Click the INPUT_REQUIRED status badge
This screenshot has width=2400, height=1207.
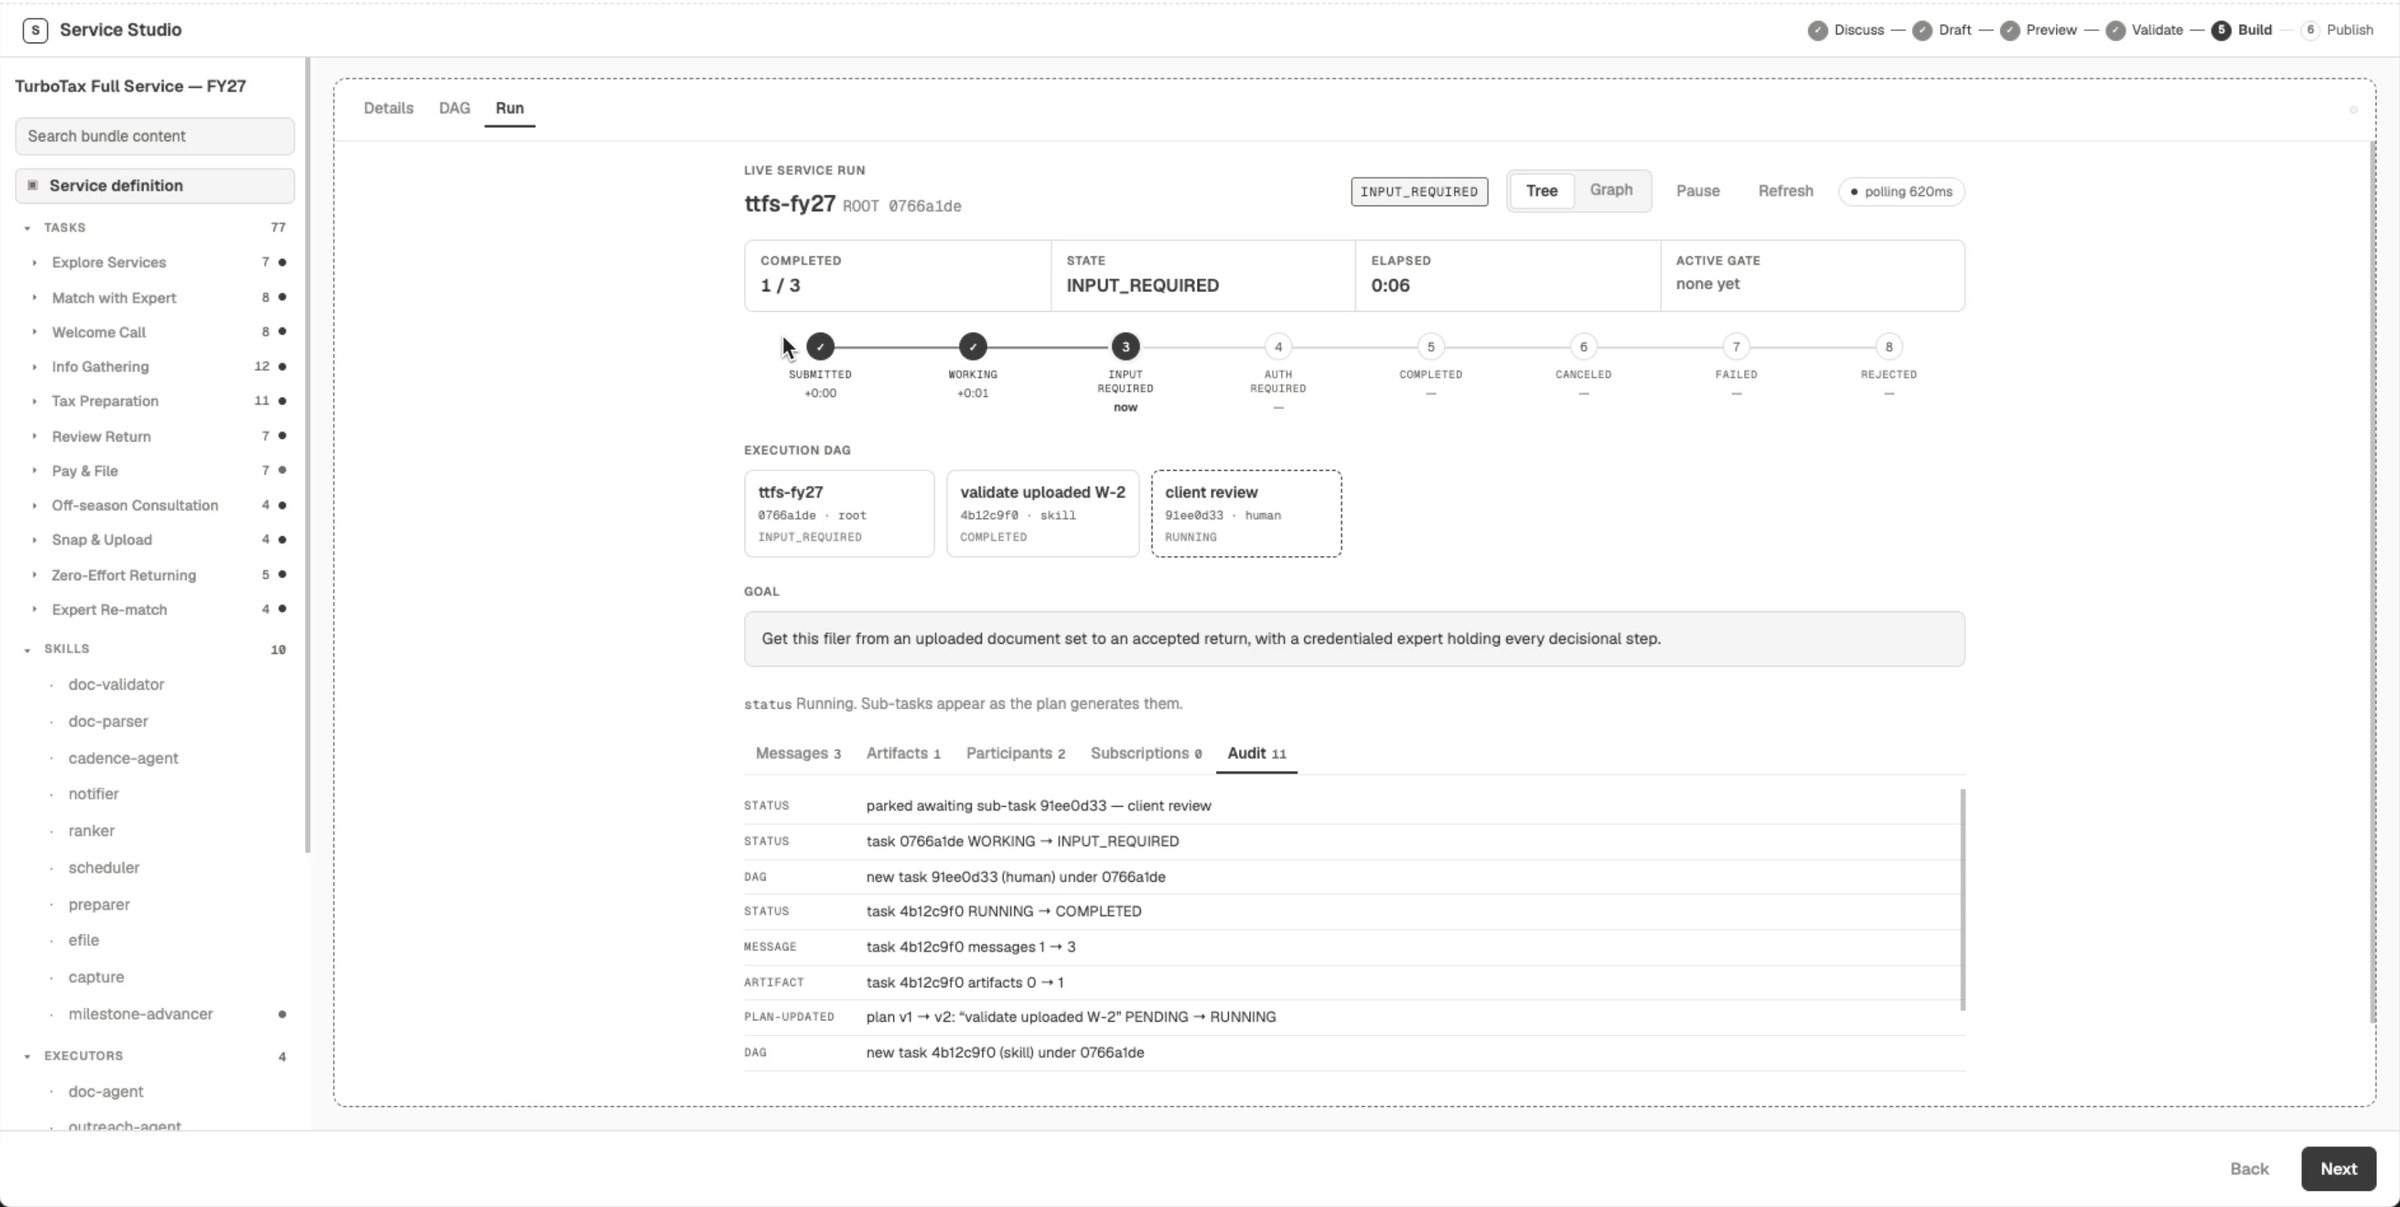tap(1419, 191)
